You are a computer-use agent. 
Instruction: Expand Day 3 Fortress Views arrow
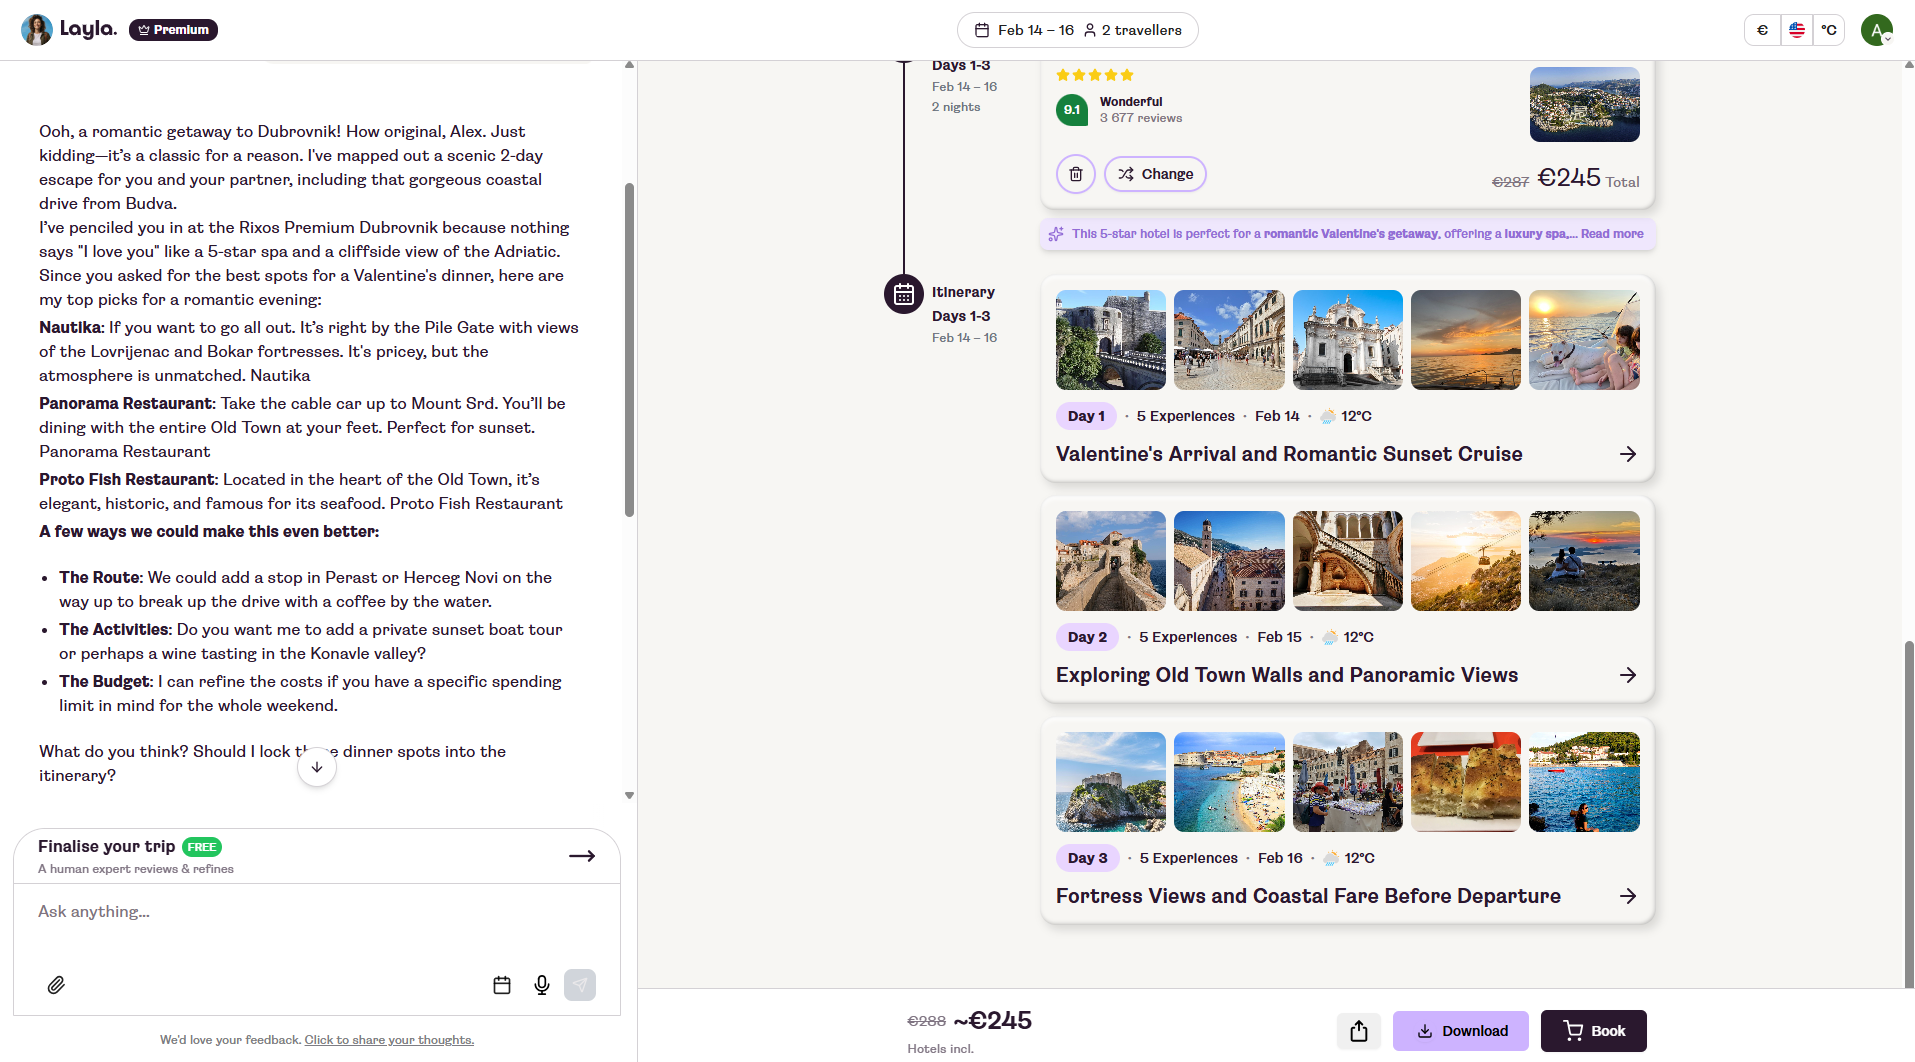click(x=1627, y=896)
